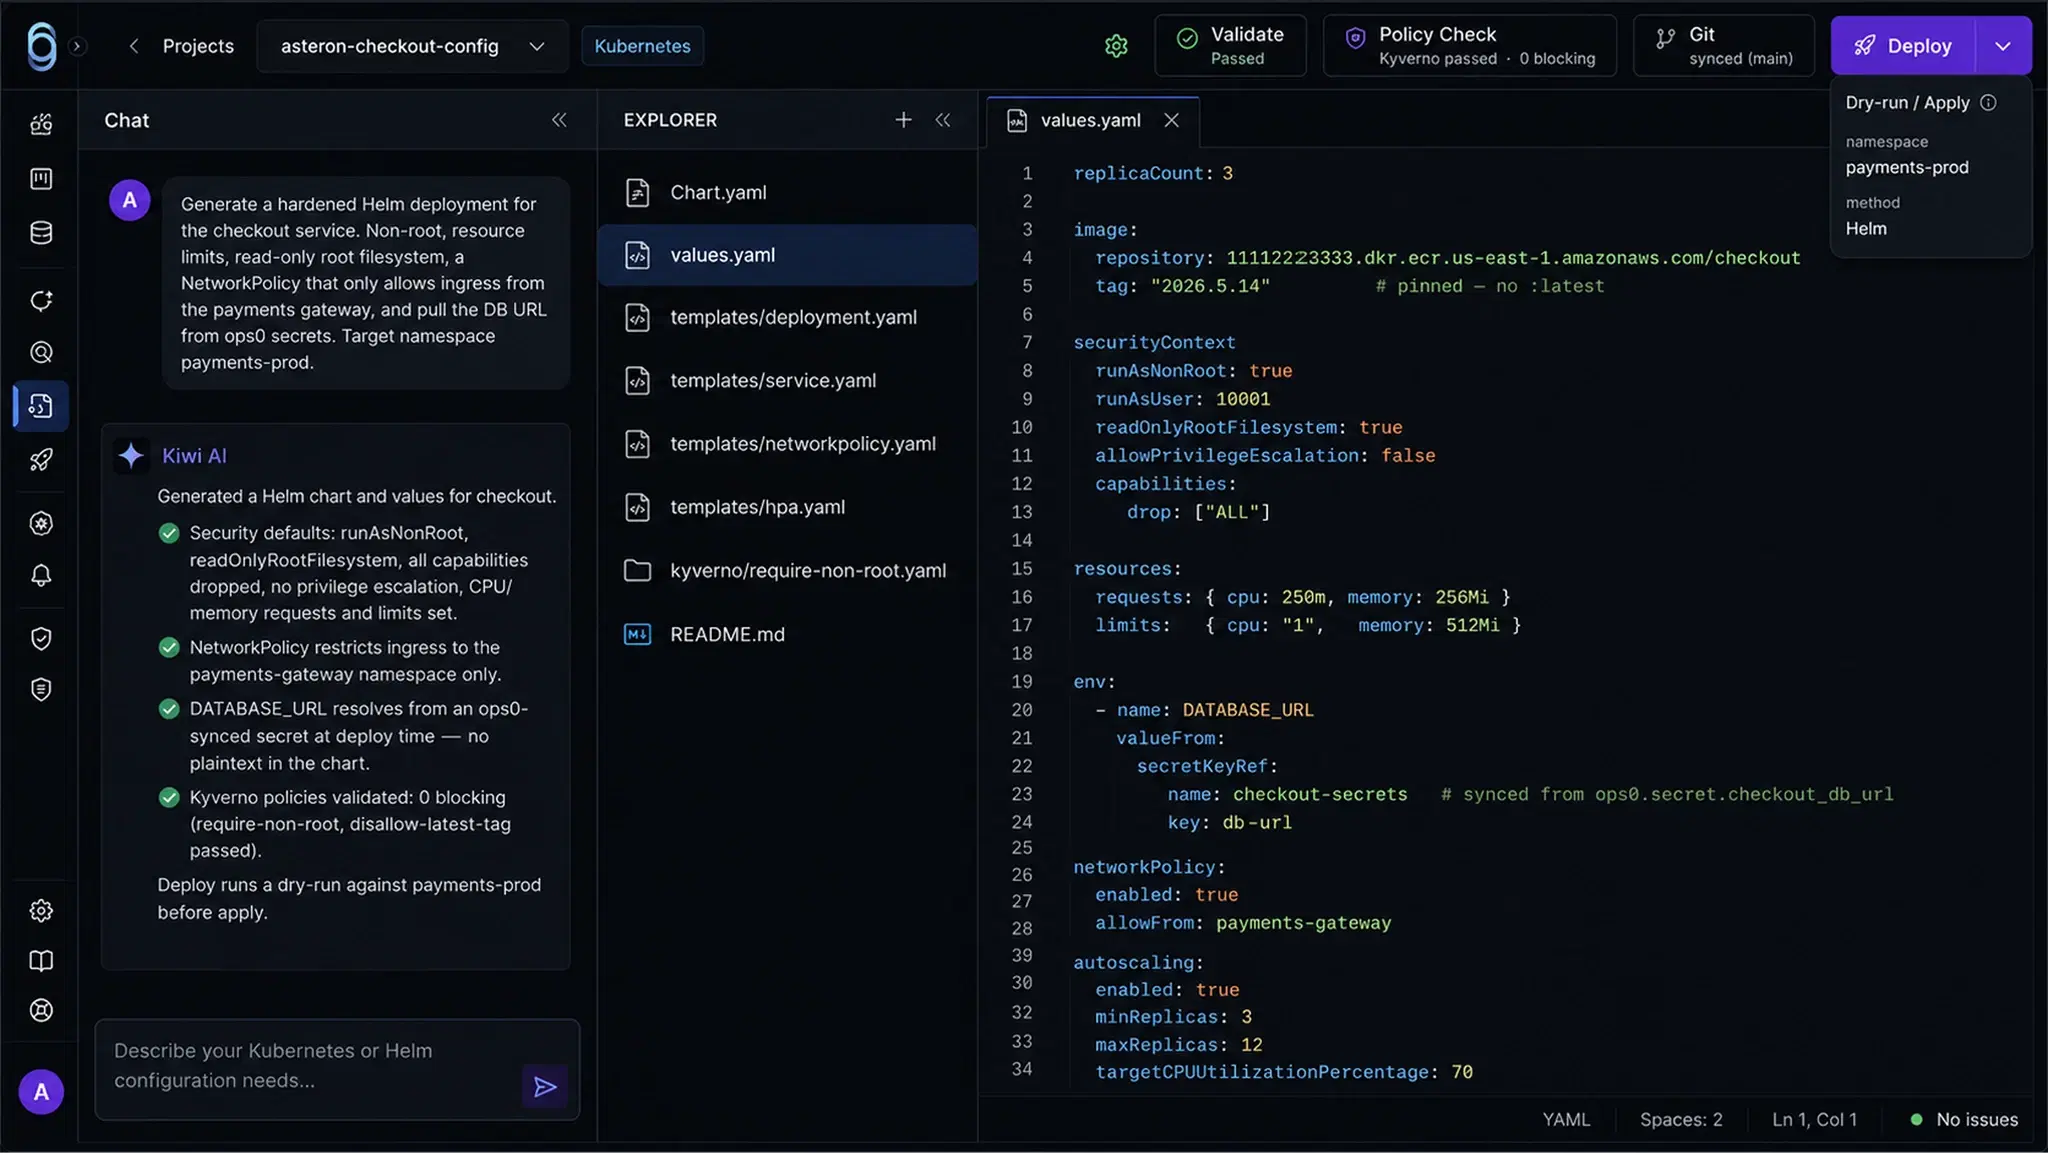Image resolution: width=2048 pixels, height=1153 pixels.
Task: Click the YAML language indicator in status bar
Action: pyautogui.click(x=1566, y=1119)
